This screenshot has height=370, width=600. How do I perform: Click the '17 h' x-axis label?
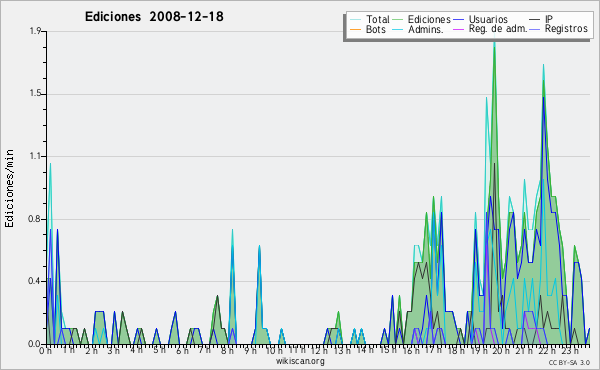point(433,350)
